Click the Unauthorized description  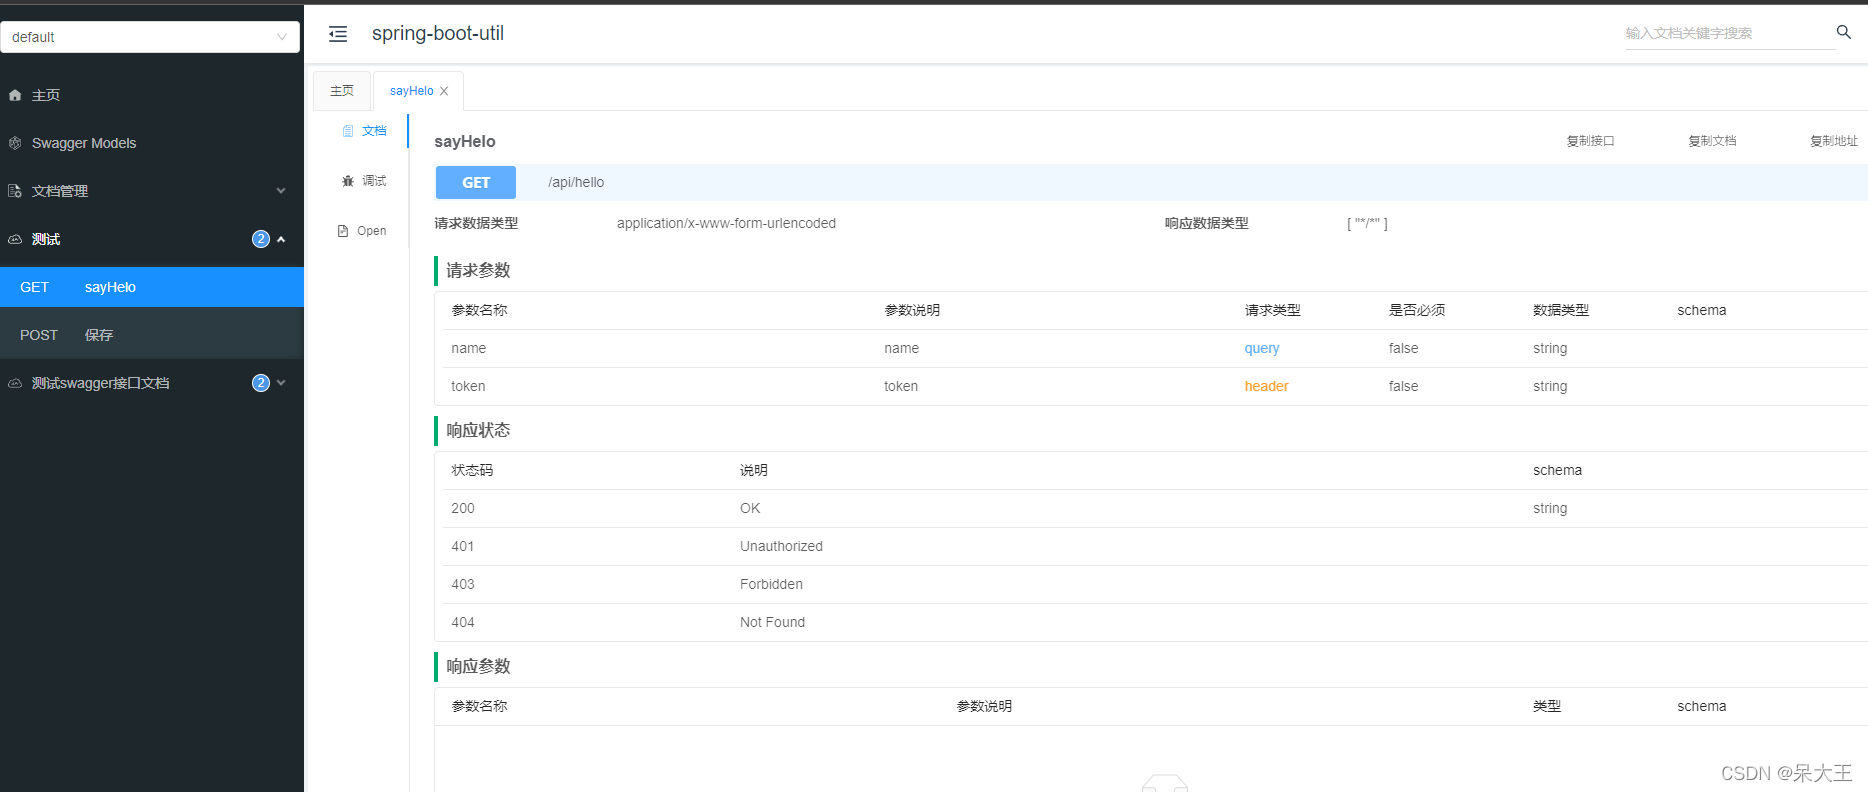point(781,547)
